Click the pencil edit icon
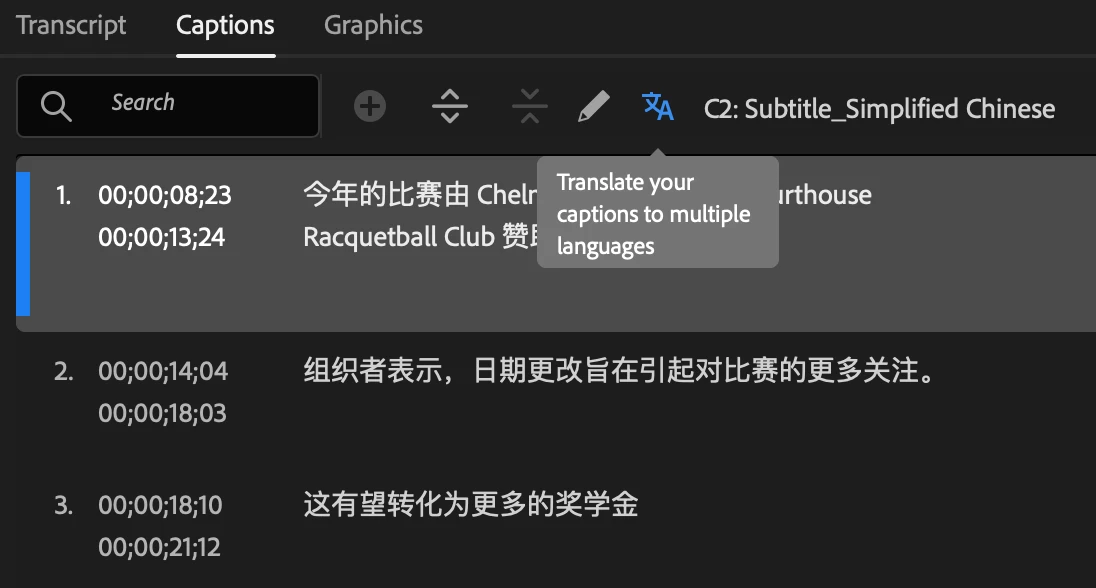This screenshot has width=1096, height=588. pos(593,106)
